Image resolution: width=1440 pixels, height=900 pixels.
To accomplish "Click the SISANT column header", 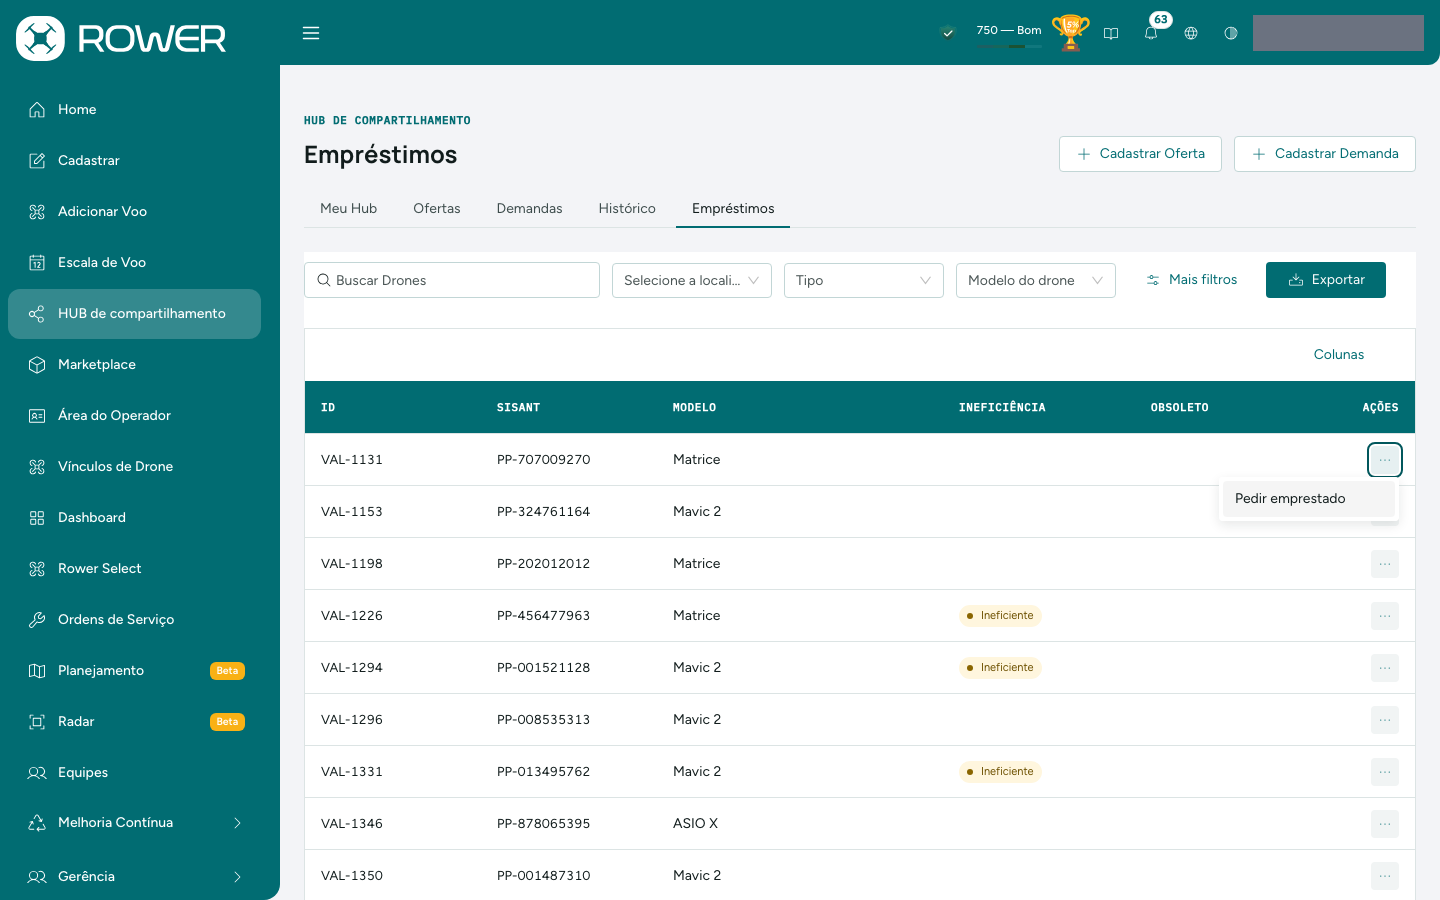I will click(x=518, y=407).
